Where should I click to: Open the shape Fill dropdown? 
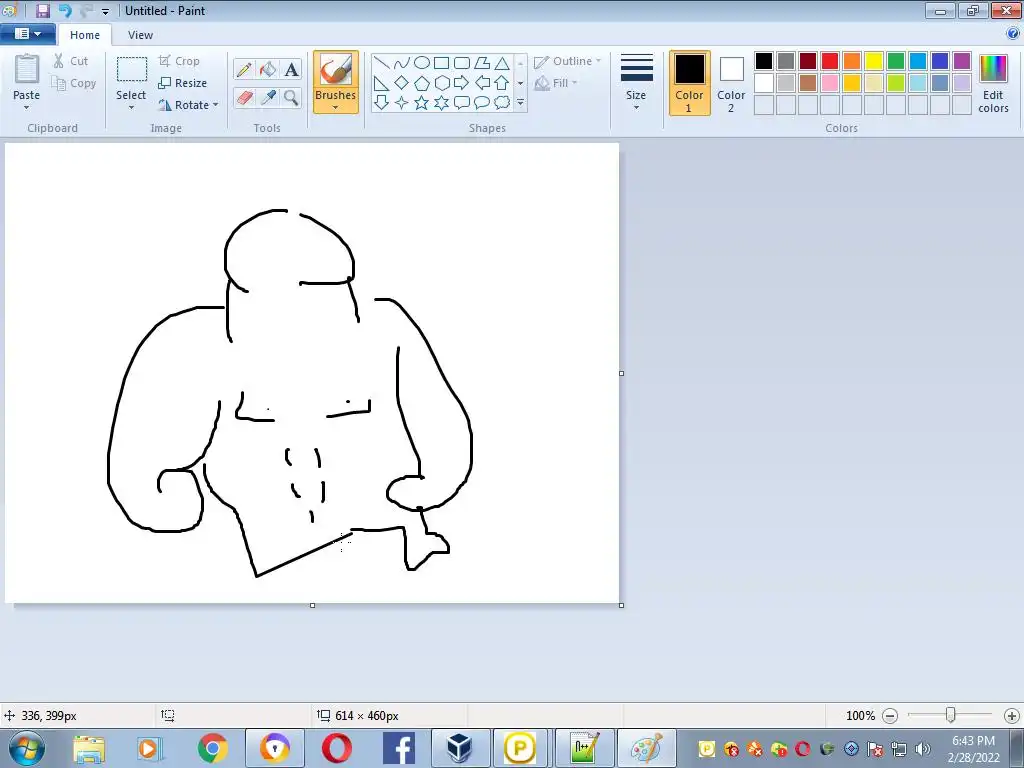pyautogui.click(x=556, y=83)
